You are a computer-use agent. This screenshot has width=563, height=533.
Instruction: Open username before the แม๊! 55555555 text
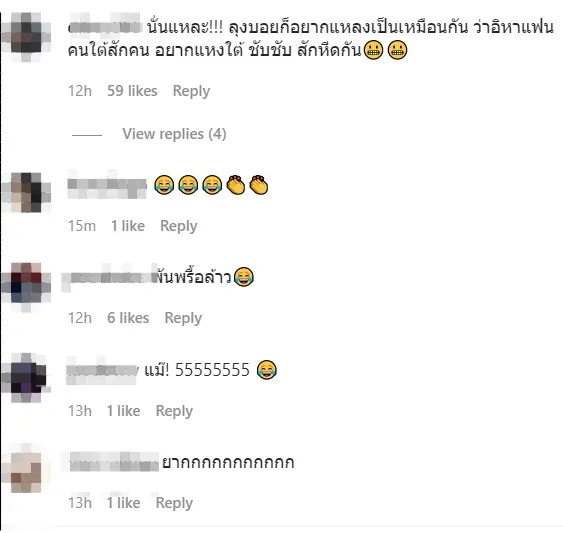(103, 370)
